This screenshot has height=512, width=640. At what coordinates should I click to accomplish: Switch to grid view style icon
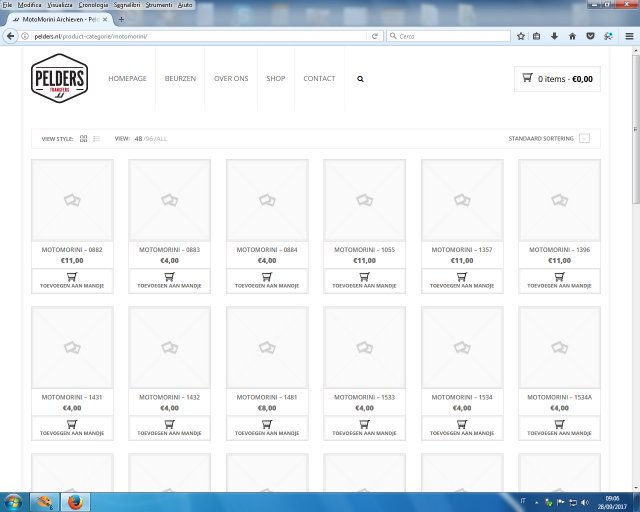(83, 139)
